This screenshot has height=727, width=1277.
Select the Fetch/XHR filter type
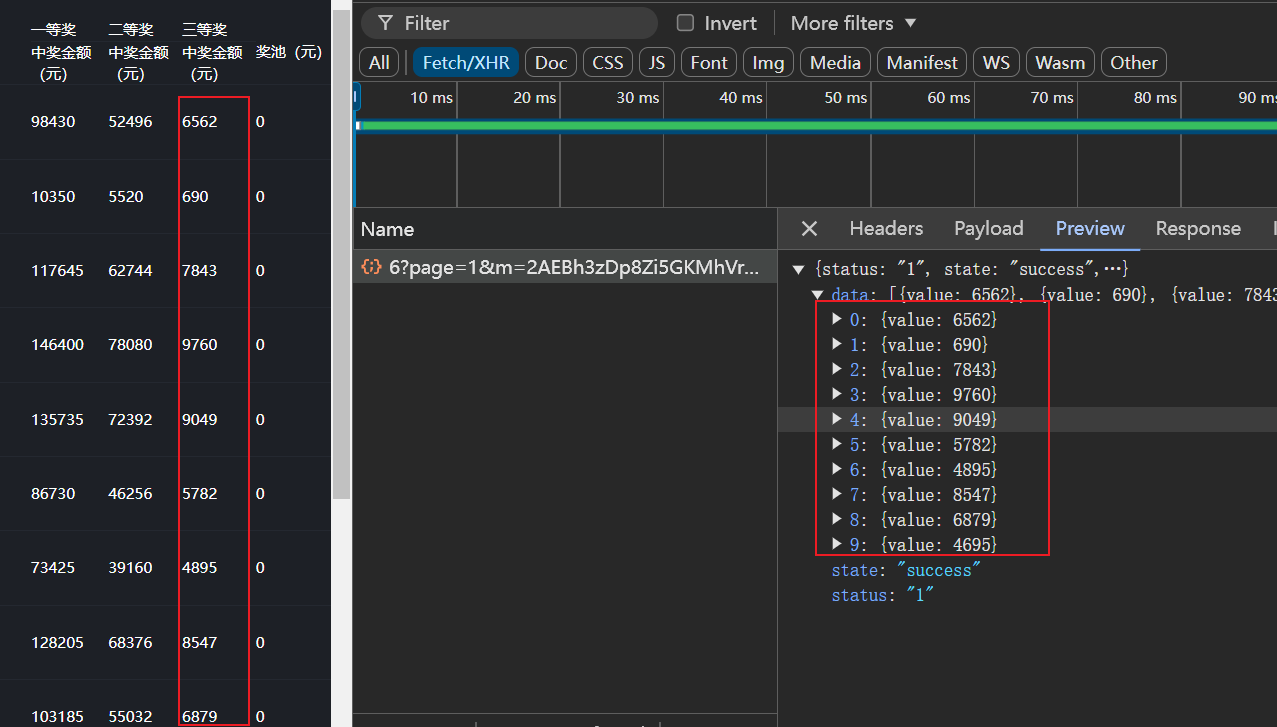466,62
